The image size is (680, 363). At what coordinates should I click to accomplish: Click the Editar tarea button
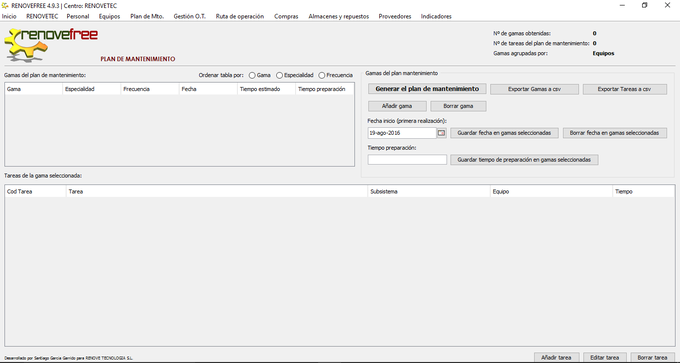click(x=605, y=358)
